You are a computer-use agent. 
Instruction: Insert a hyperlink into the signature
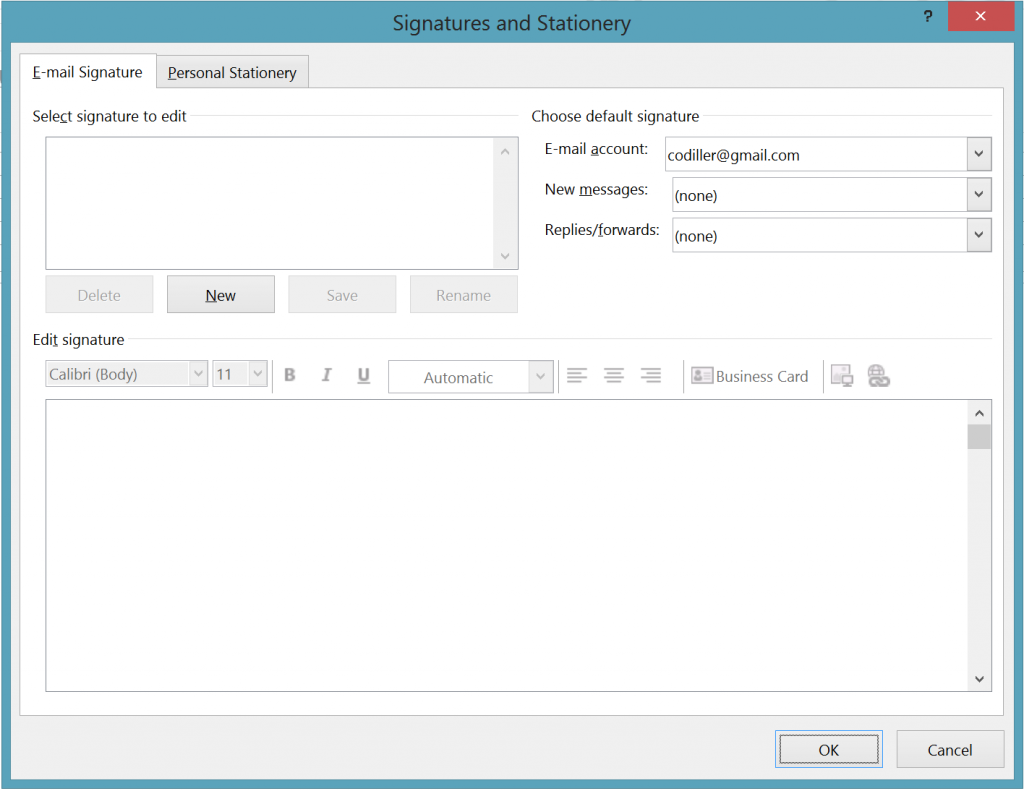point(879,375)
